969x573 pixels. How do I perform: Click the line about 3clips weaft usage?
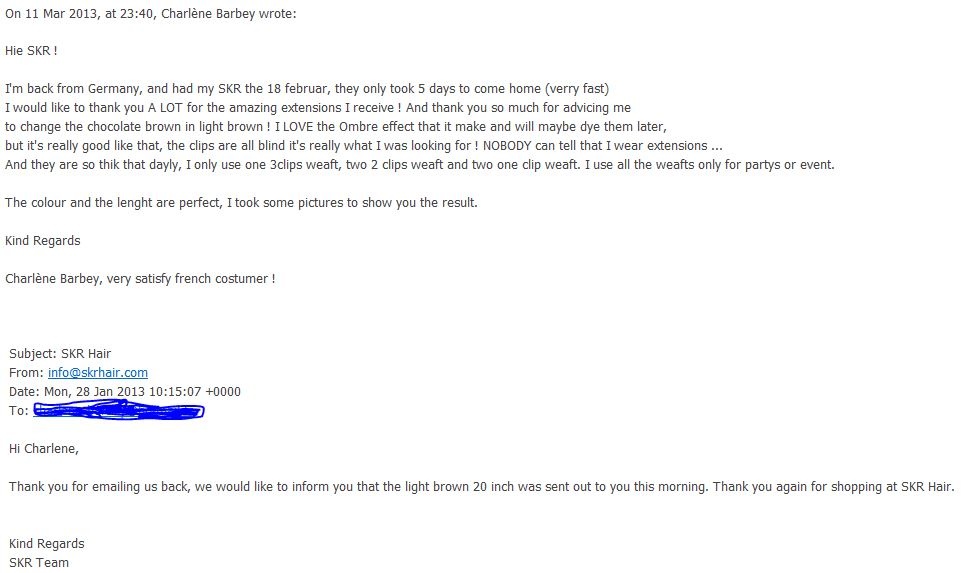419,165
